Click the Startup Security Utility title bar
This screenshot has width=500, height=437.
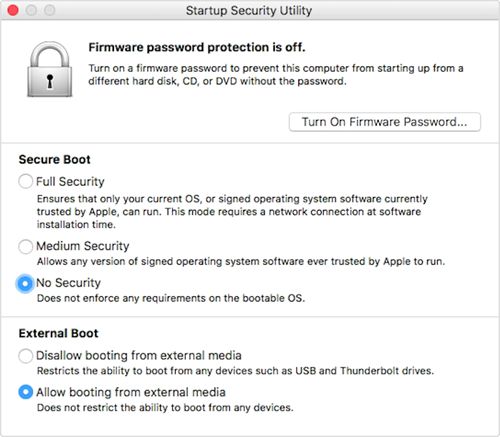[x=249, y=10]
